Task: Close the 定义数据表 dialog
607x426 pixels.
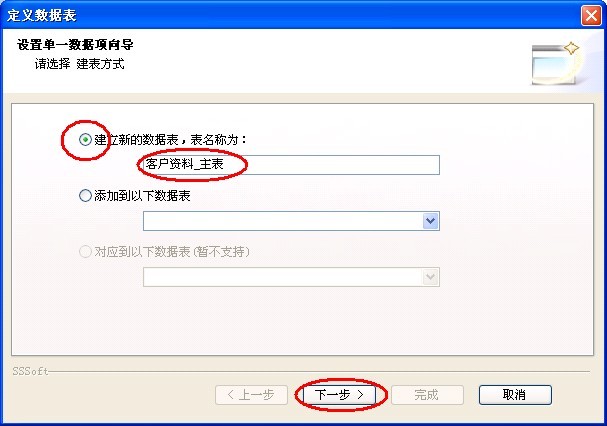Action: click(x=591, y=15)
